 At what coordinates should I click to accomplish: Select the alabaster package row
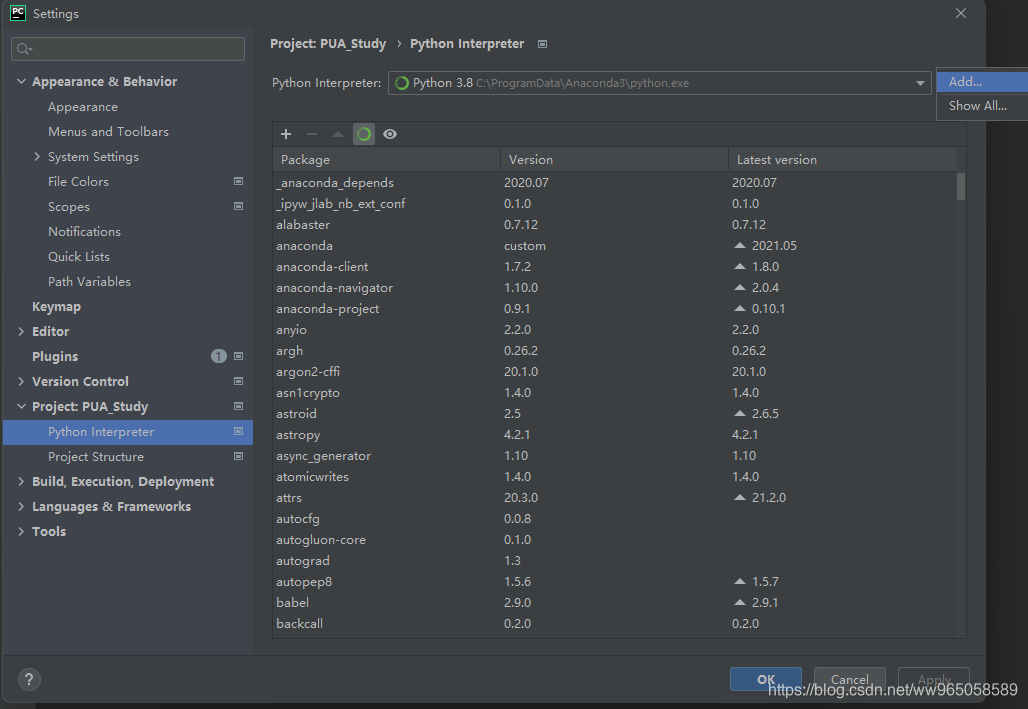pyautogui.click(x=614, y=224)
